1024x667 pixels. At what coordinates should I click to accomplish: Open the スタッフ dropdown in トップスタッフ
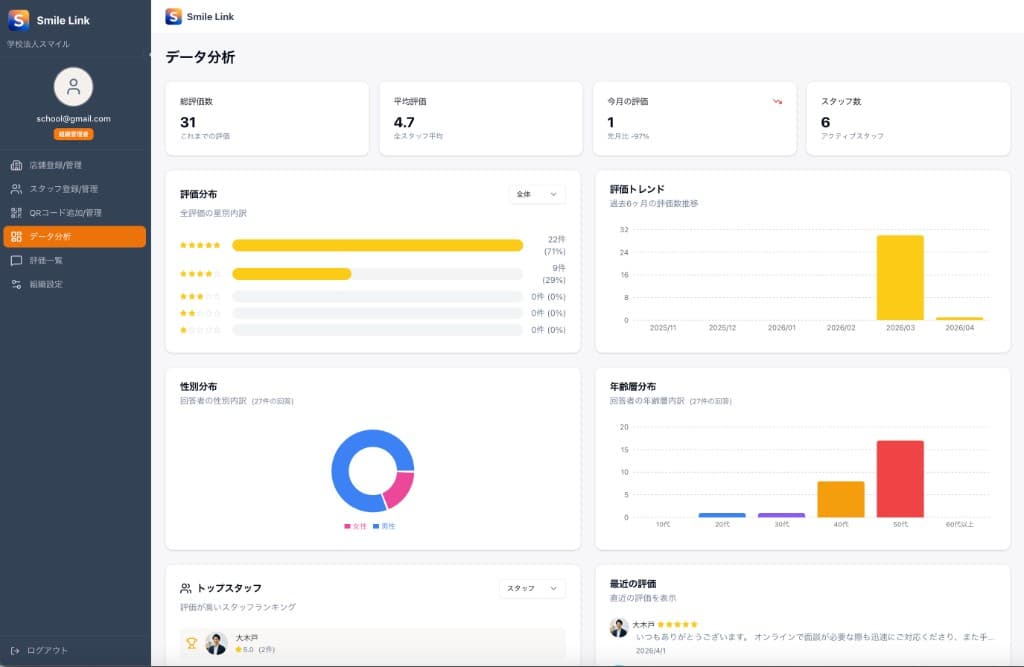point(532,589)
